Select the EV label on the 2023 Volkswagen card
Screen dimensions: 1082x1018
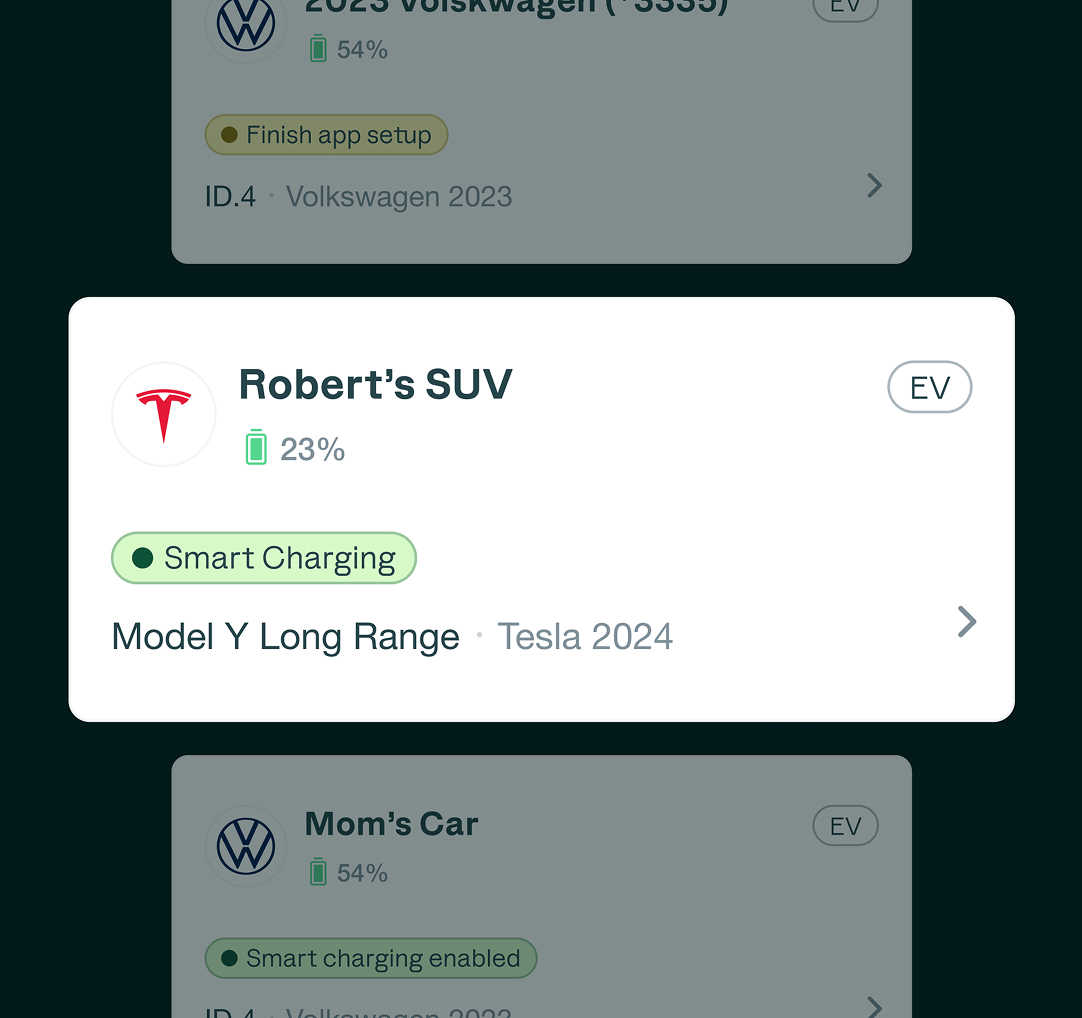[x=845, y=8]
